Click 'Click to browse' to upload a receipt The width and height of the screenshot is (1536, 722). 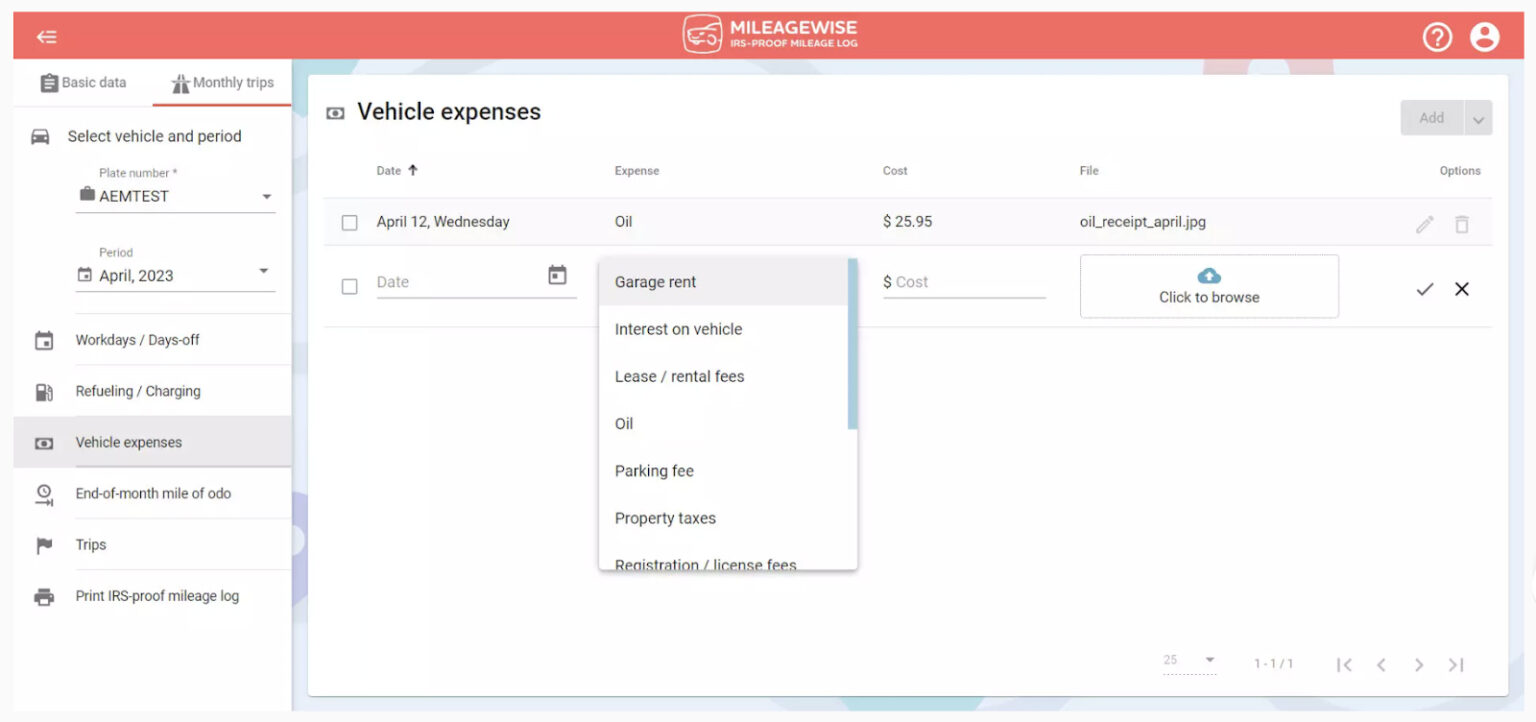[1209, 287]
